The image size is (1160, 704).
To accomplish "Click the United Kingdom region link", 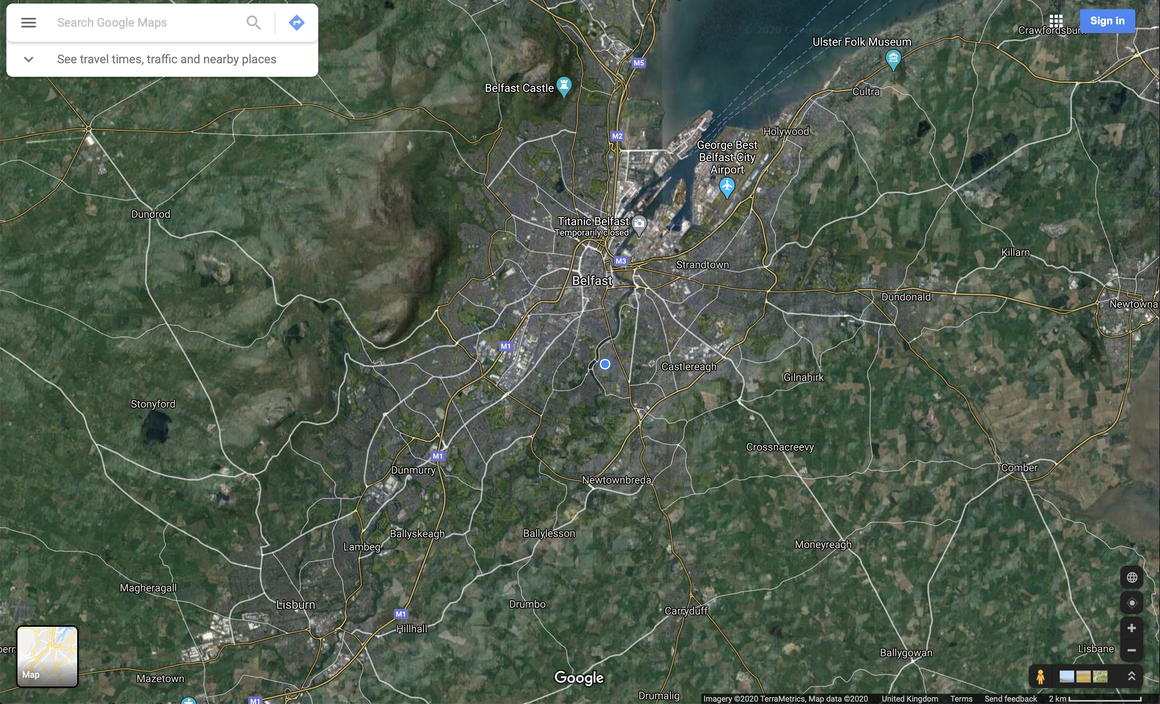I will [x=909, y=699].
